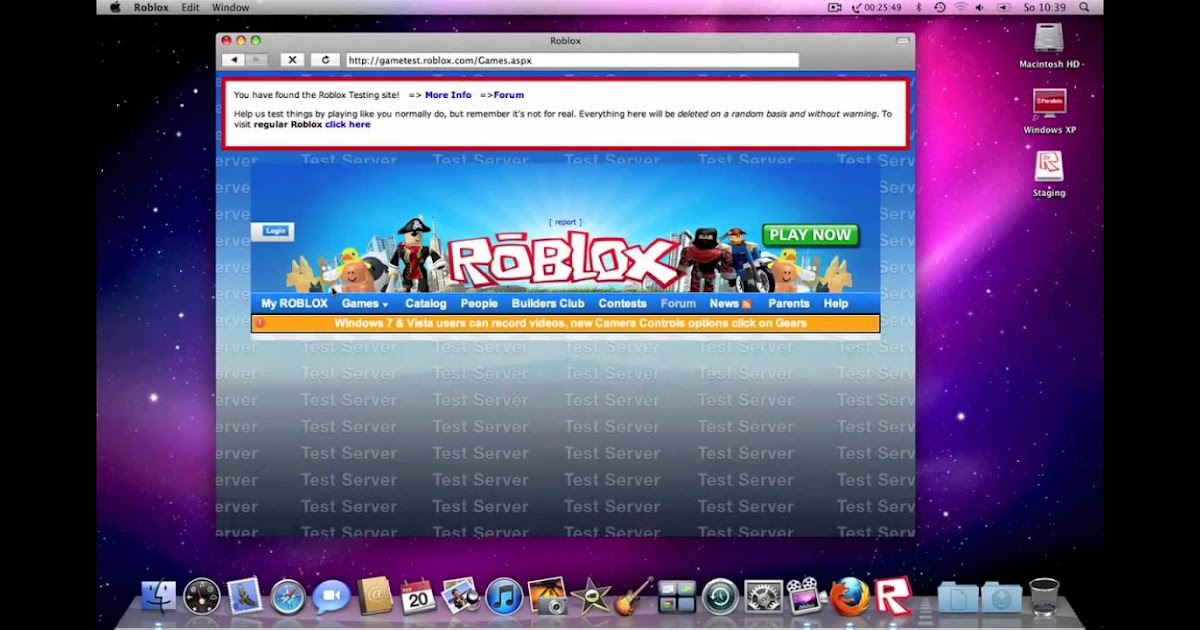Open iCal calendar icon in dock
The image size is (1200, 630).
pos(417,597)
